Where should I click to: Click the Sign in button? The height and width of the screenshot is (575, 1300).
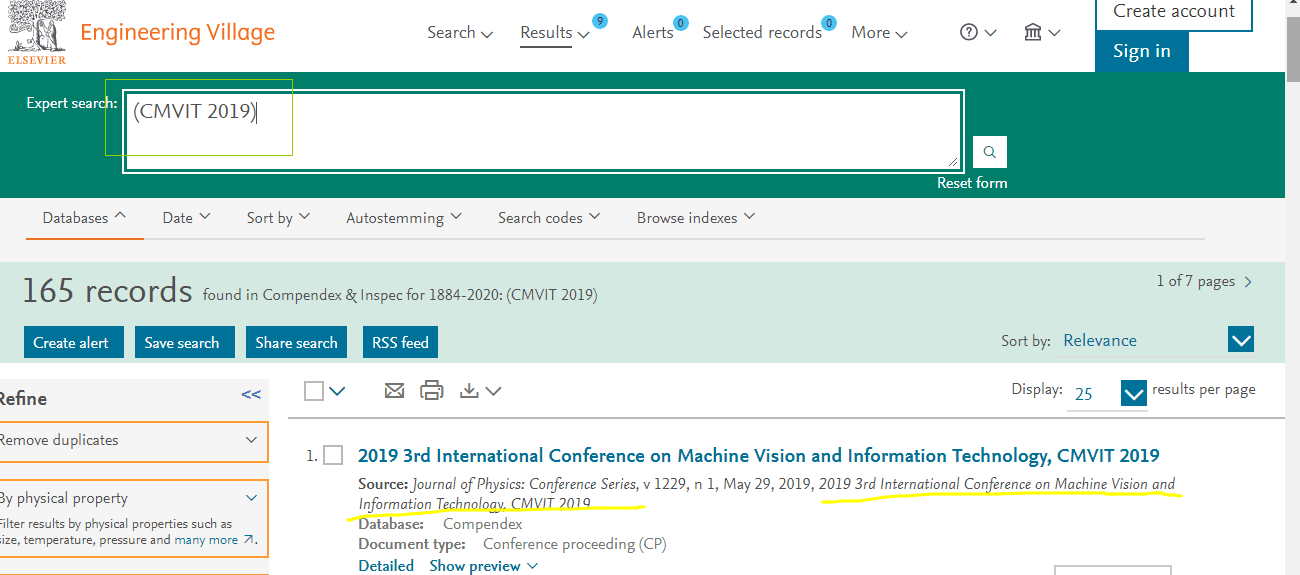[x=1142, y=51]
